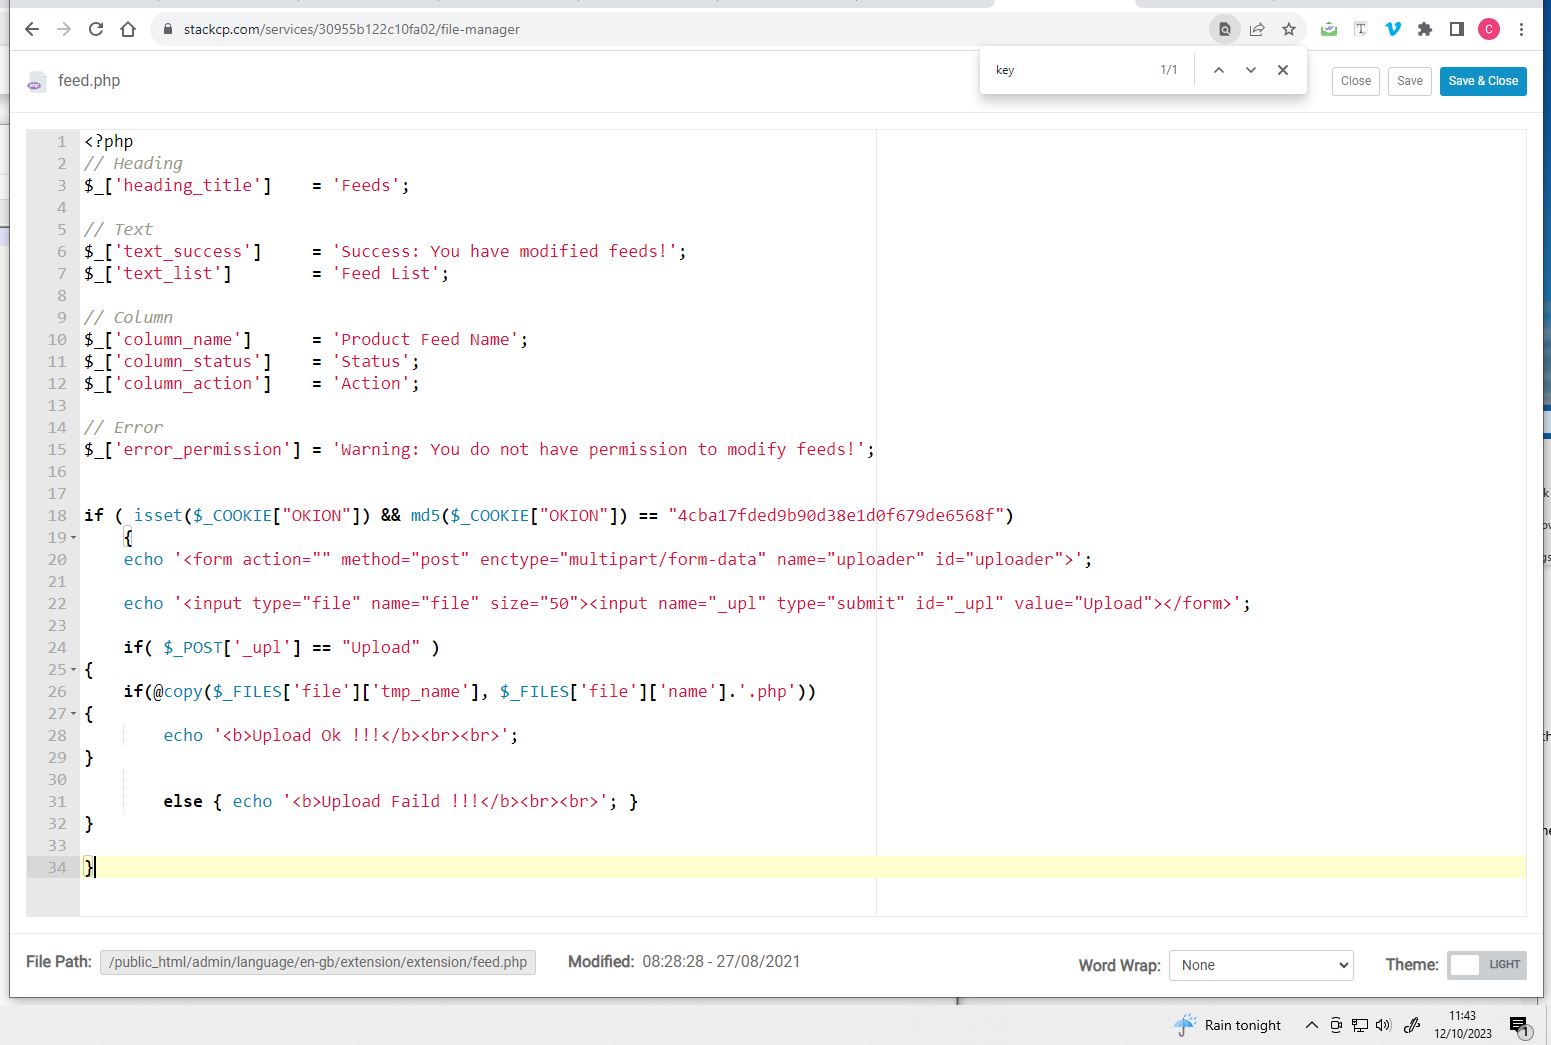
Task: Click the '// Heading' comment on line 2
Action: (133, 163)
